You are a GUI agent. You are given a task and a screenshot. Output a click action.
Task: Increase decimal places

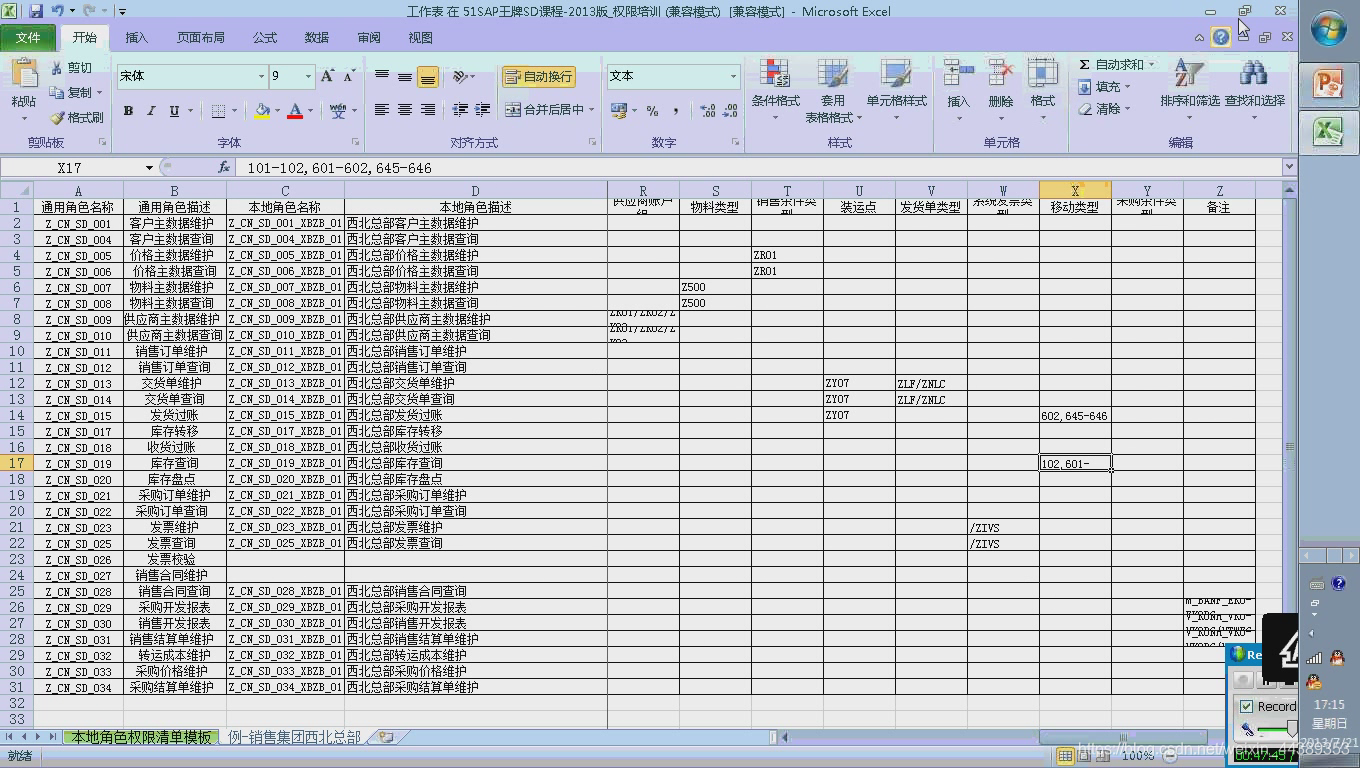[x=708, y=111]
